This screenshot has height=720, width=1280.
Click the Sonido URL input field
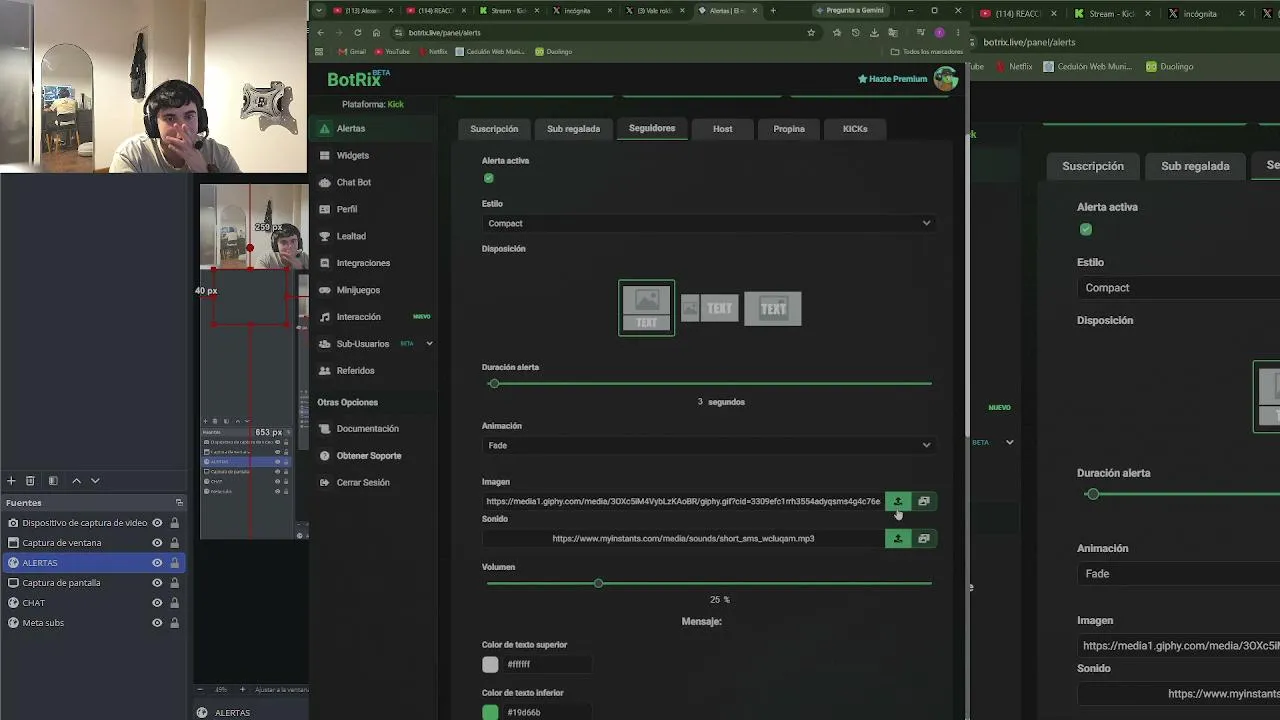click(683, 538)
